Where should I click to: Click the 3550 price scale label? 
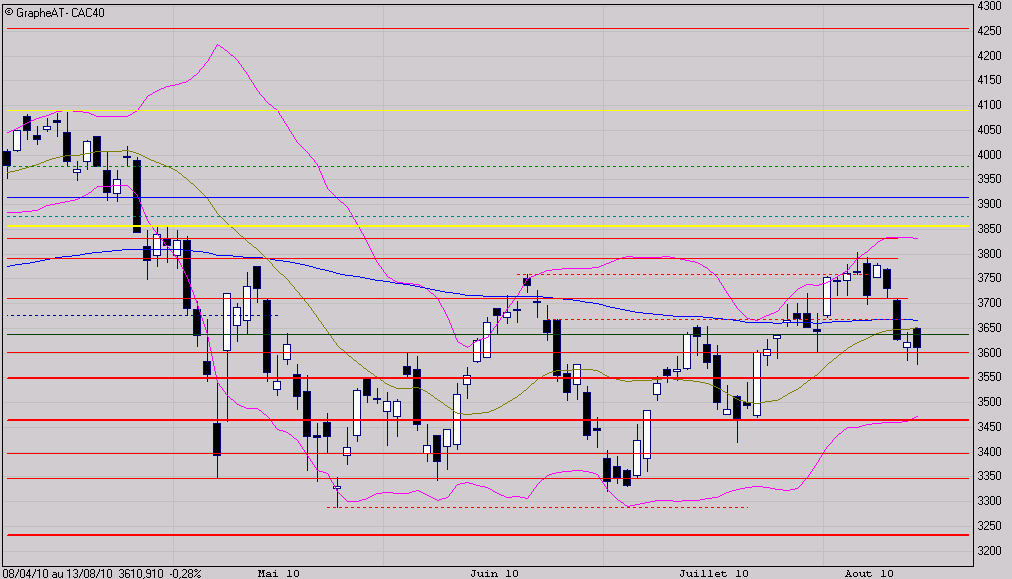pos(989,377)
